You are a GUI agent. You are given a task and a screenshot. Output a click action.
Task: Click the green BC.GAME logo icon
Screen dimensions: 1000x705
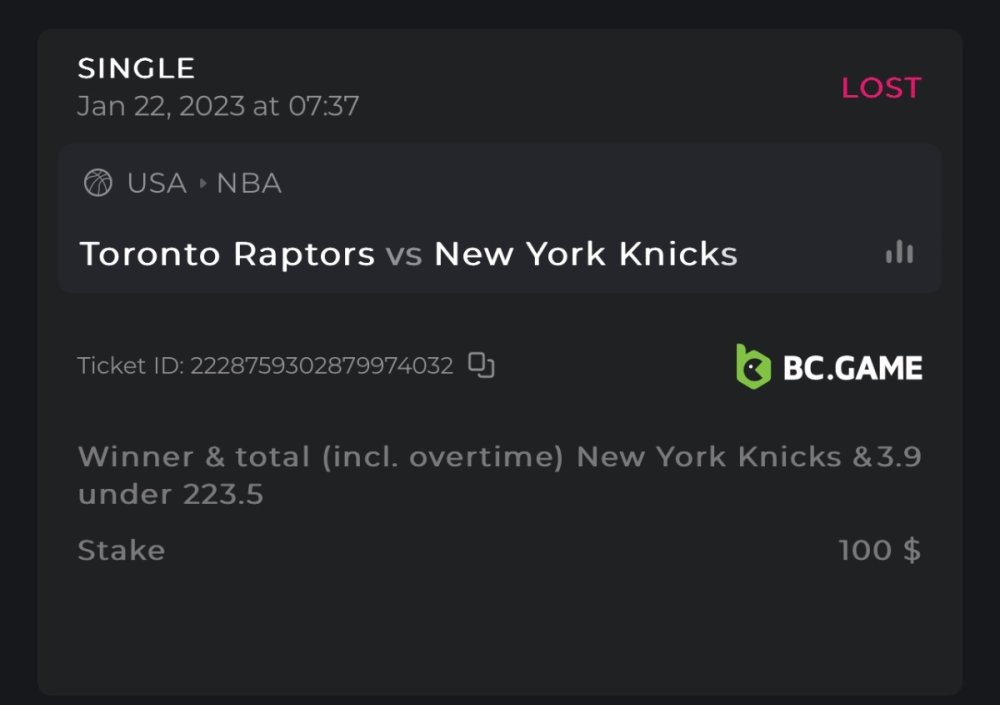[x=753, y=366]
